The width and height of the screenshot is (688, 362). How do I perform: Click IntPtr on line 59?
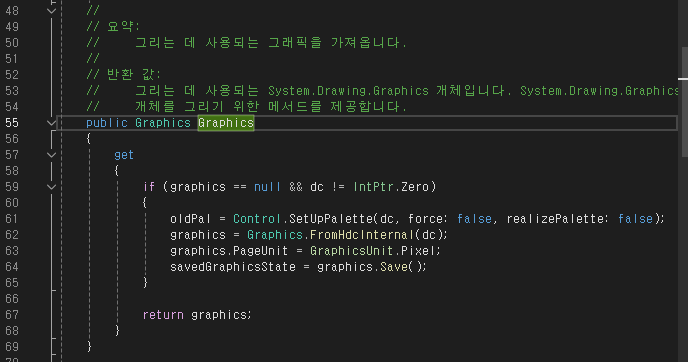tap(373, 187)
